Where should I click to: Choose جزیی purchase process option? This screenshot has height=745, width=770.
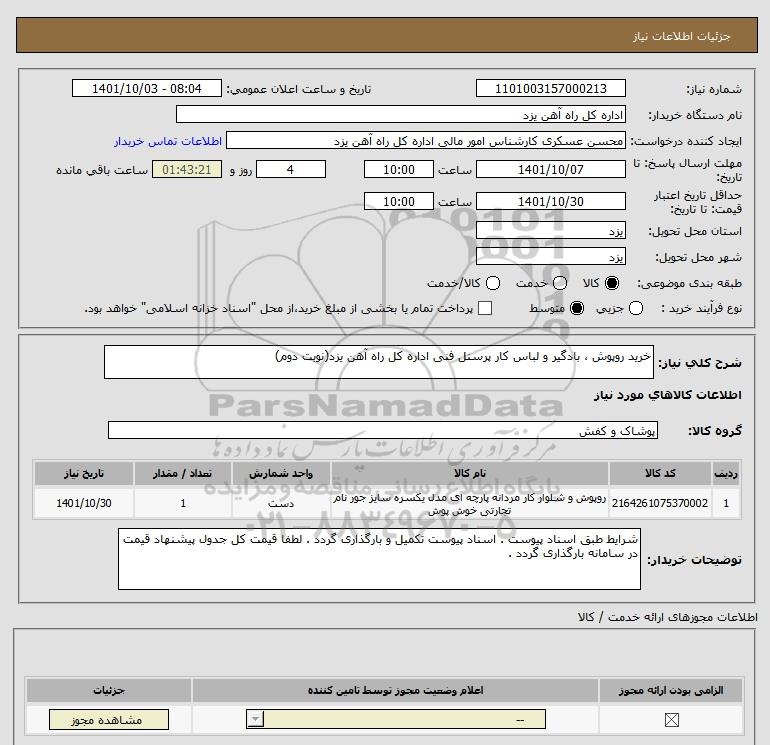[636, 308]
